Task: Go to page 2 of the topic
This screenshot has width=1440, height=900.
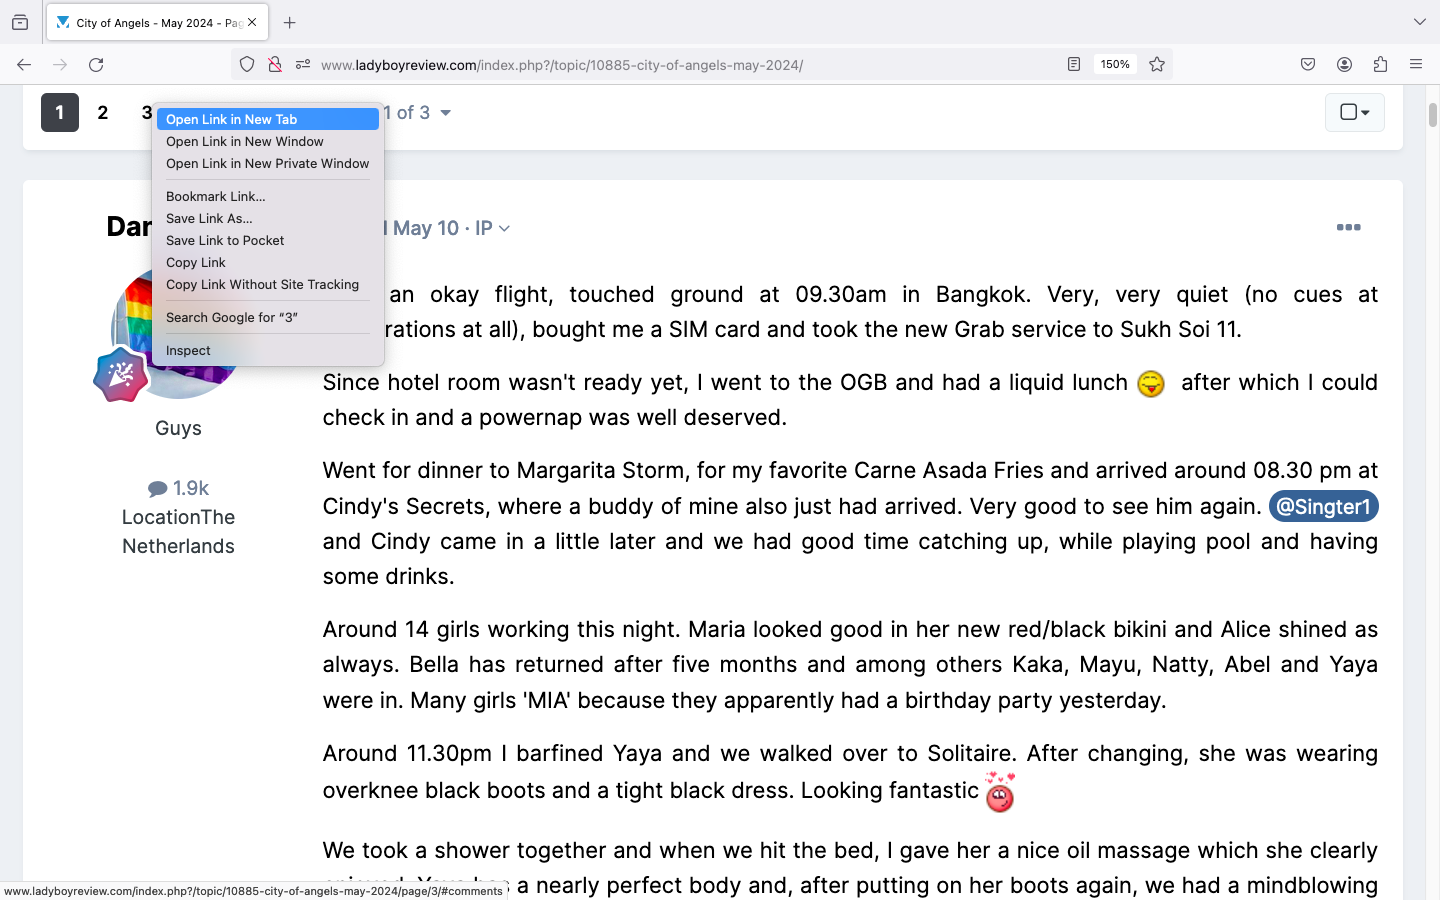Action: point(102,112)
